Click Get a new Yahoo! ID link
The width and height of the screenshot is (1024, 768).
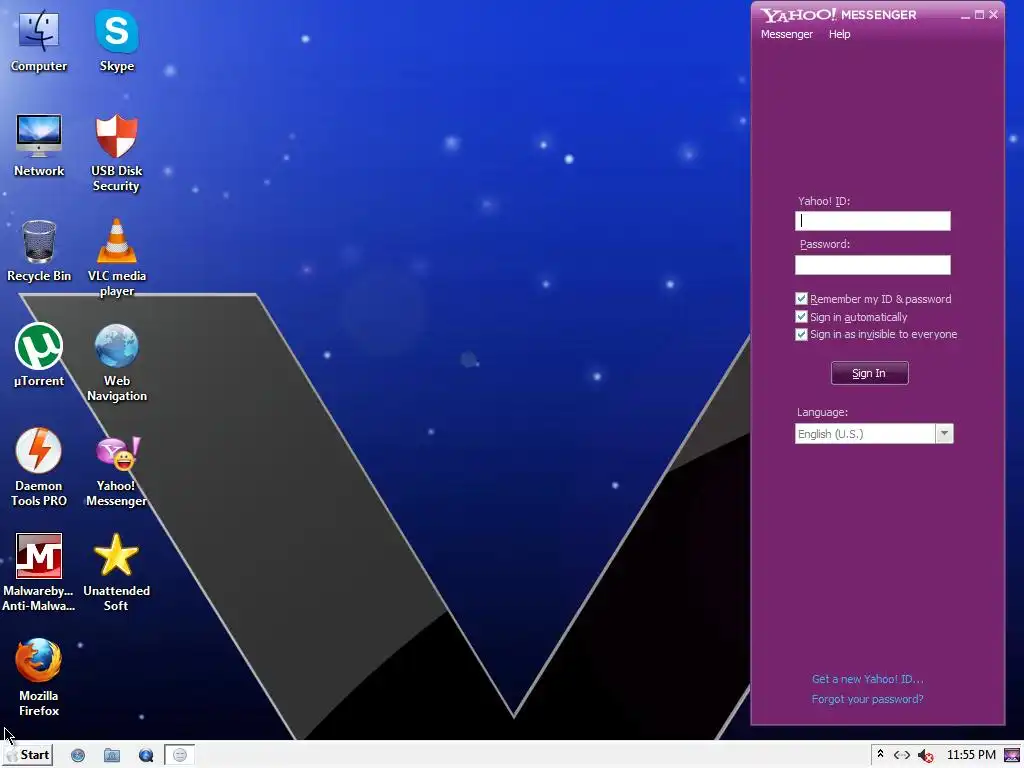tap(867, 679)
